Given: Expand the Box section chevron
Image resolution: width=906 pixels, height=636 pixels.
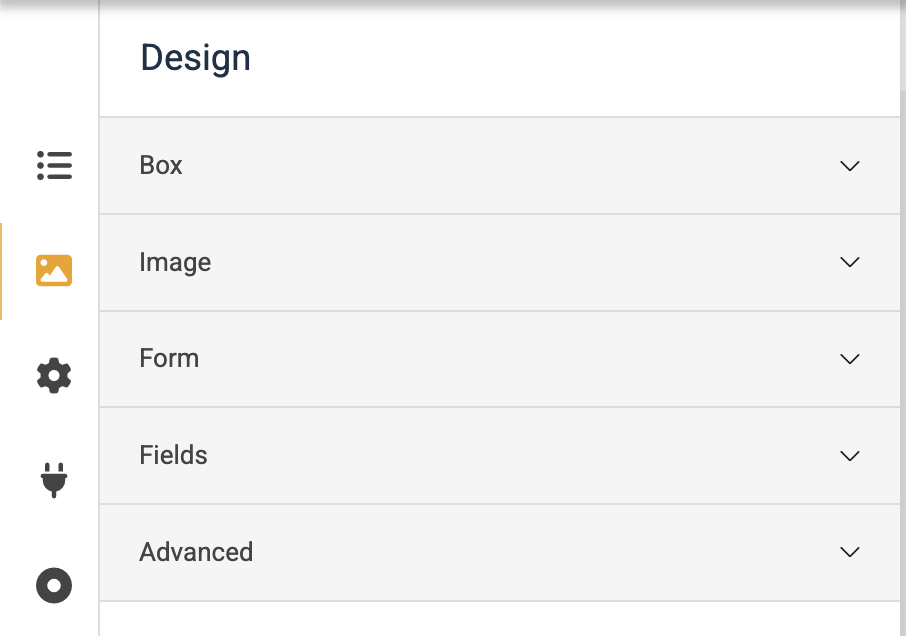Looking at the screenshot, I should 850,166.
